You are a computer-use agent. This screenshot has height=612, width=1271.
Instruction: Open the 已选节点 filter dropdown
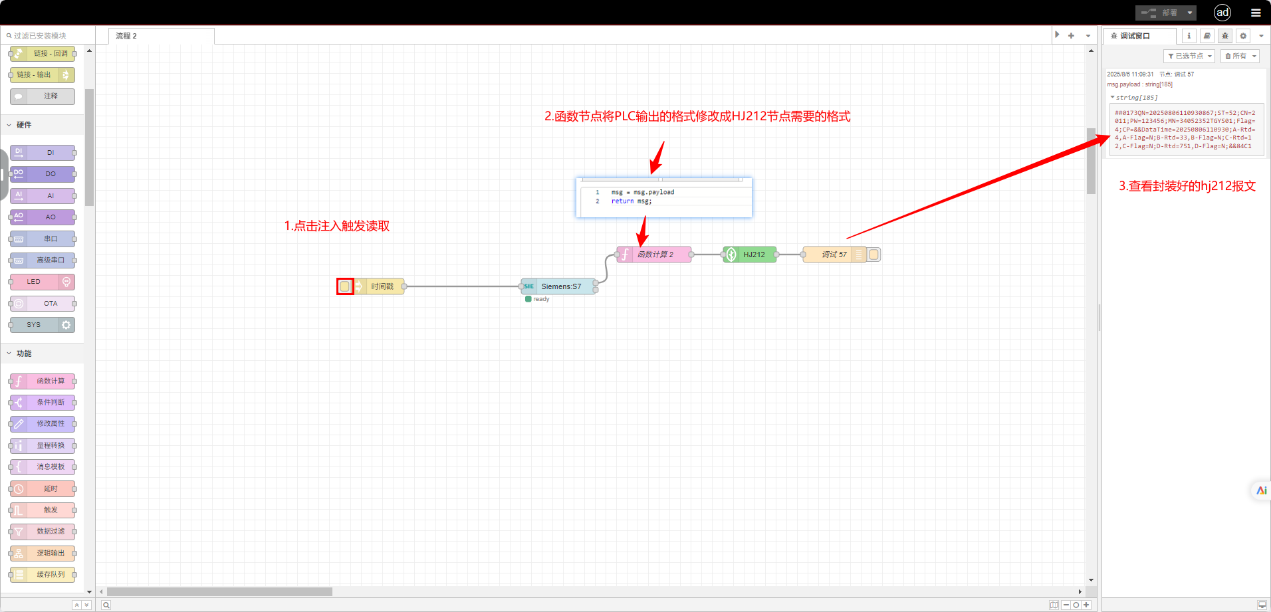tap(1189, 56)
